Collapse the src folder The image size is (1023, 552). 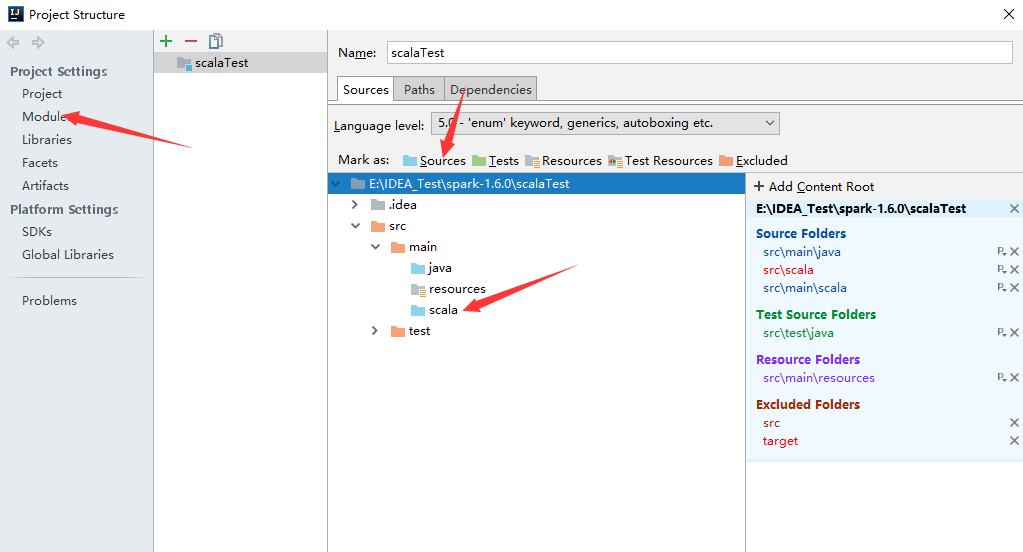(x=356, y=226)
